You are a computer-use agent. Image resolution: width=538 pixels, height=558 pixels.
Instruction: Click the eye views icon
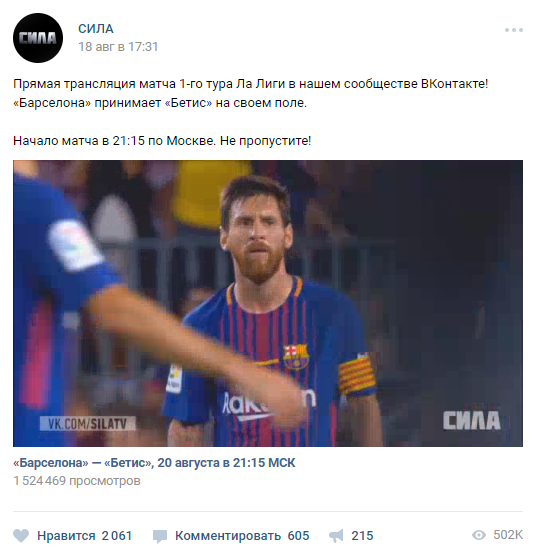pos(479,535)
